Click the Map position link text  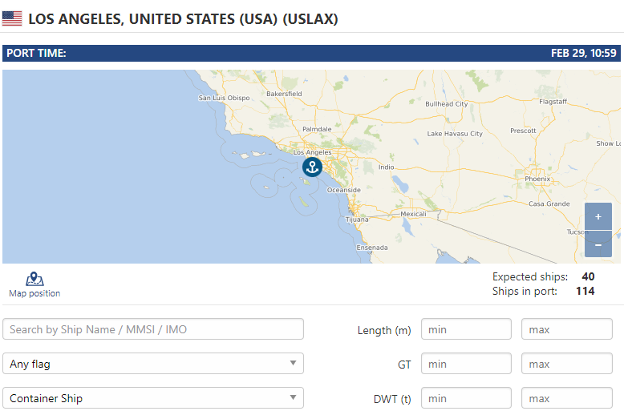pos(35,293)
